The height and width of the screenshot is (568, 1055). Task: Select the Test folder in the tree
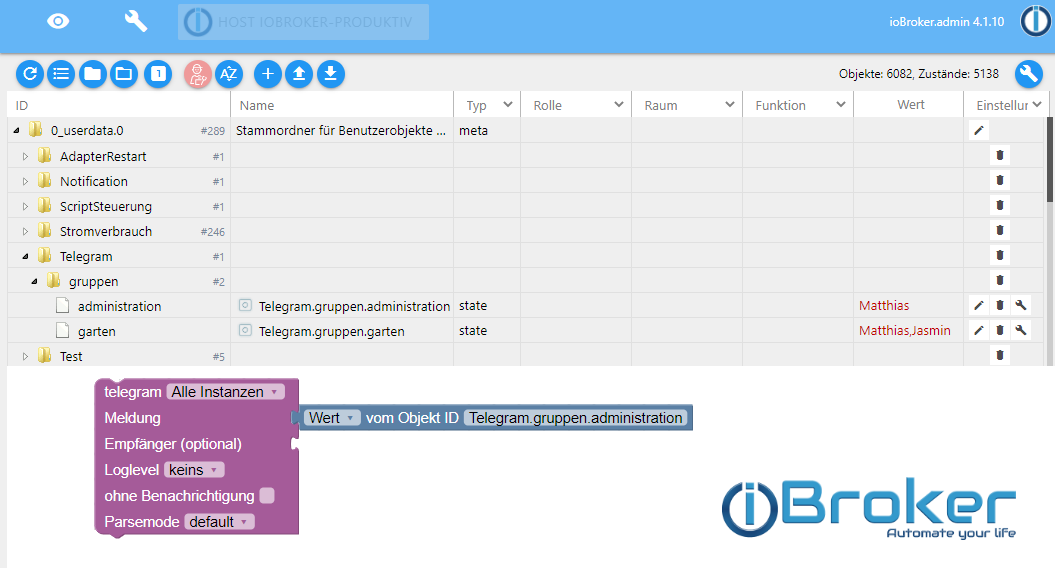pyautogui.click(x=71, y=356)
